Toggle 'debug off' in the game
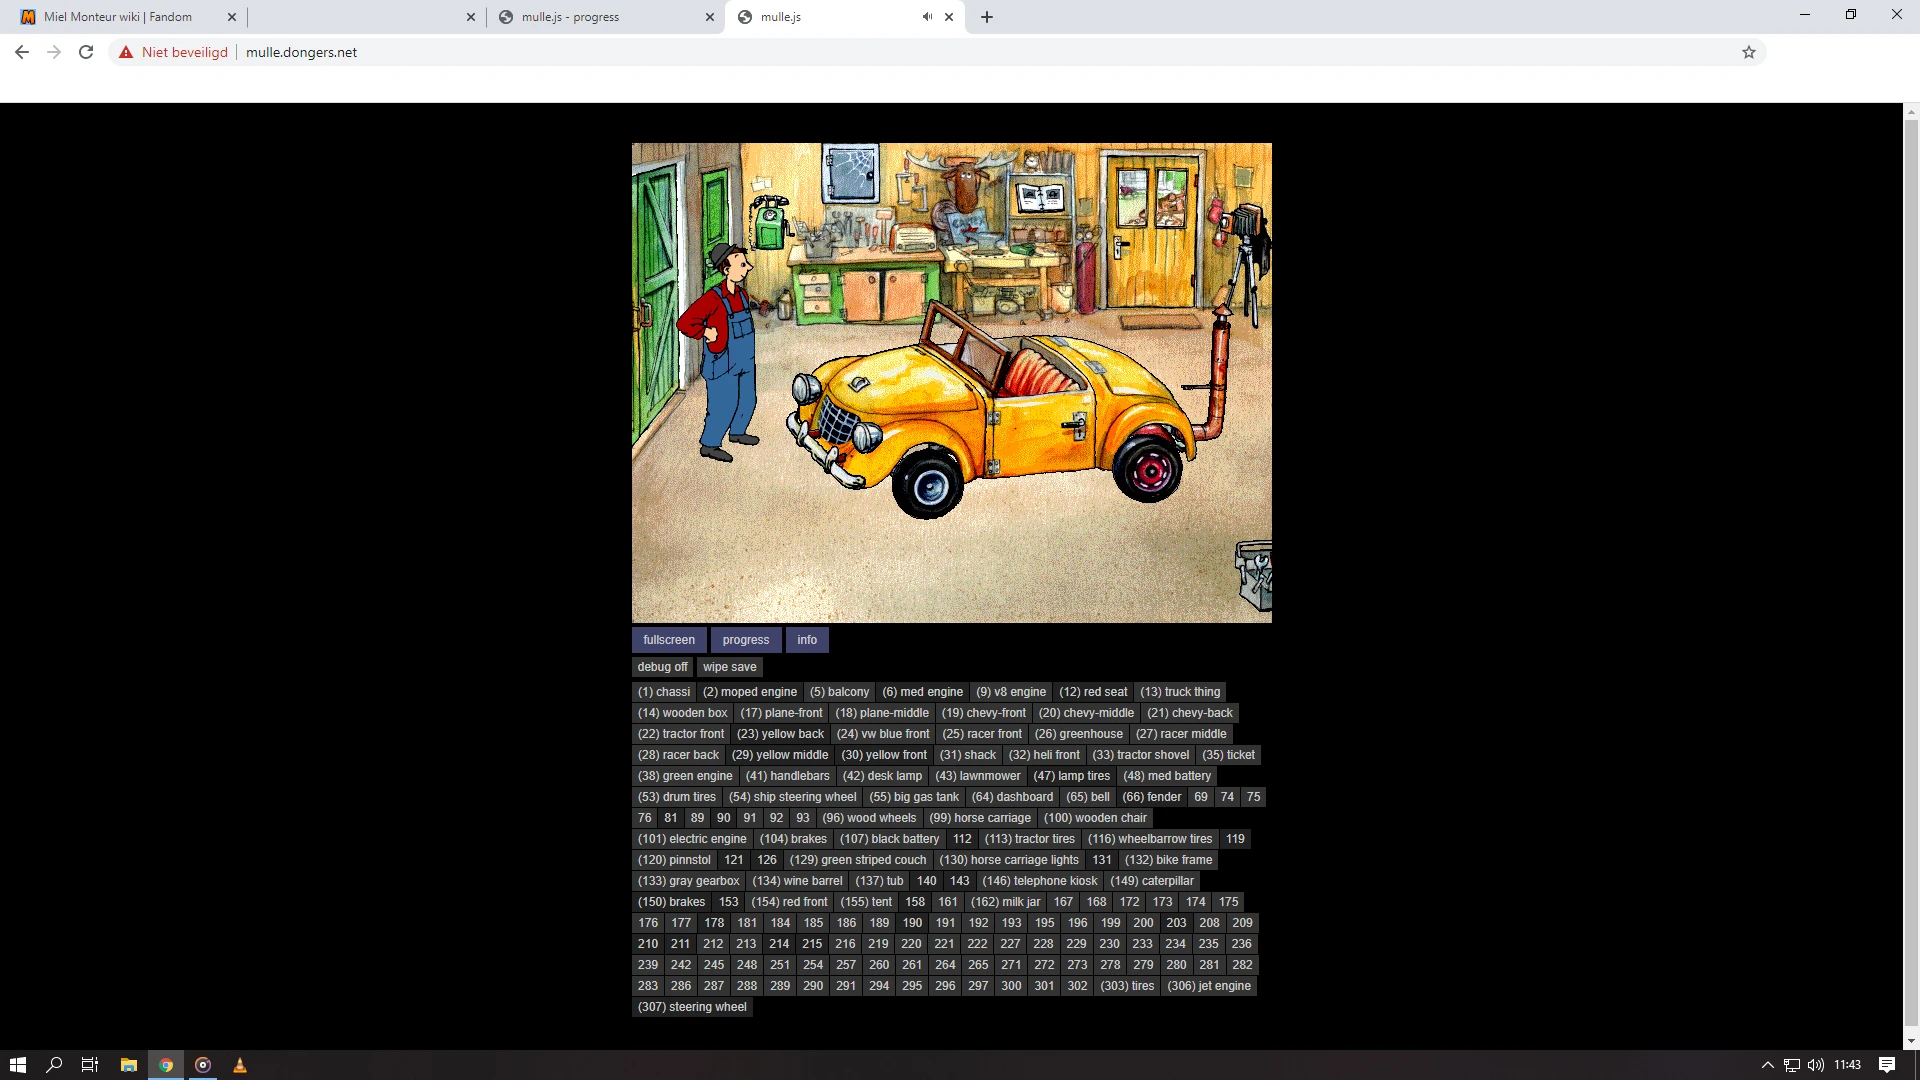Viewport: 1920px width, 1080px height. 662,666
